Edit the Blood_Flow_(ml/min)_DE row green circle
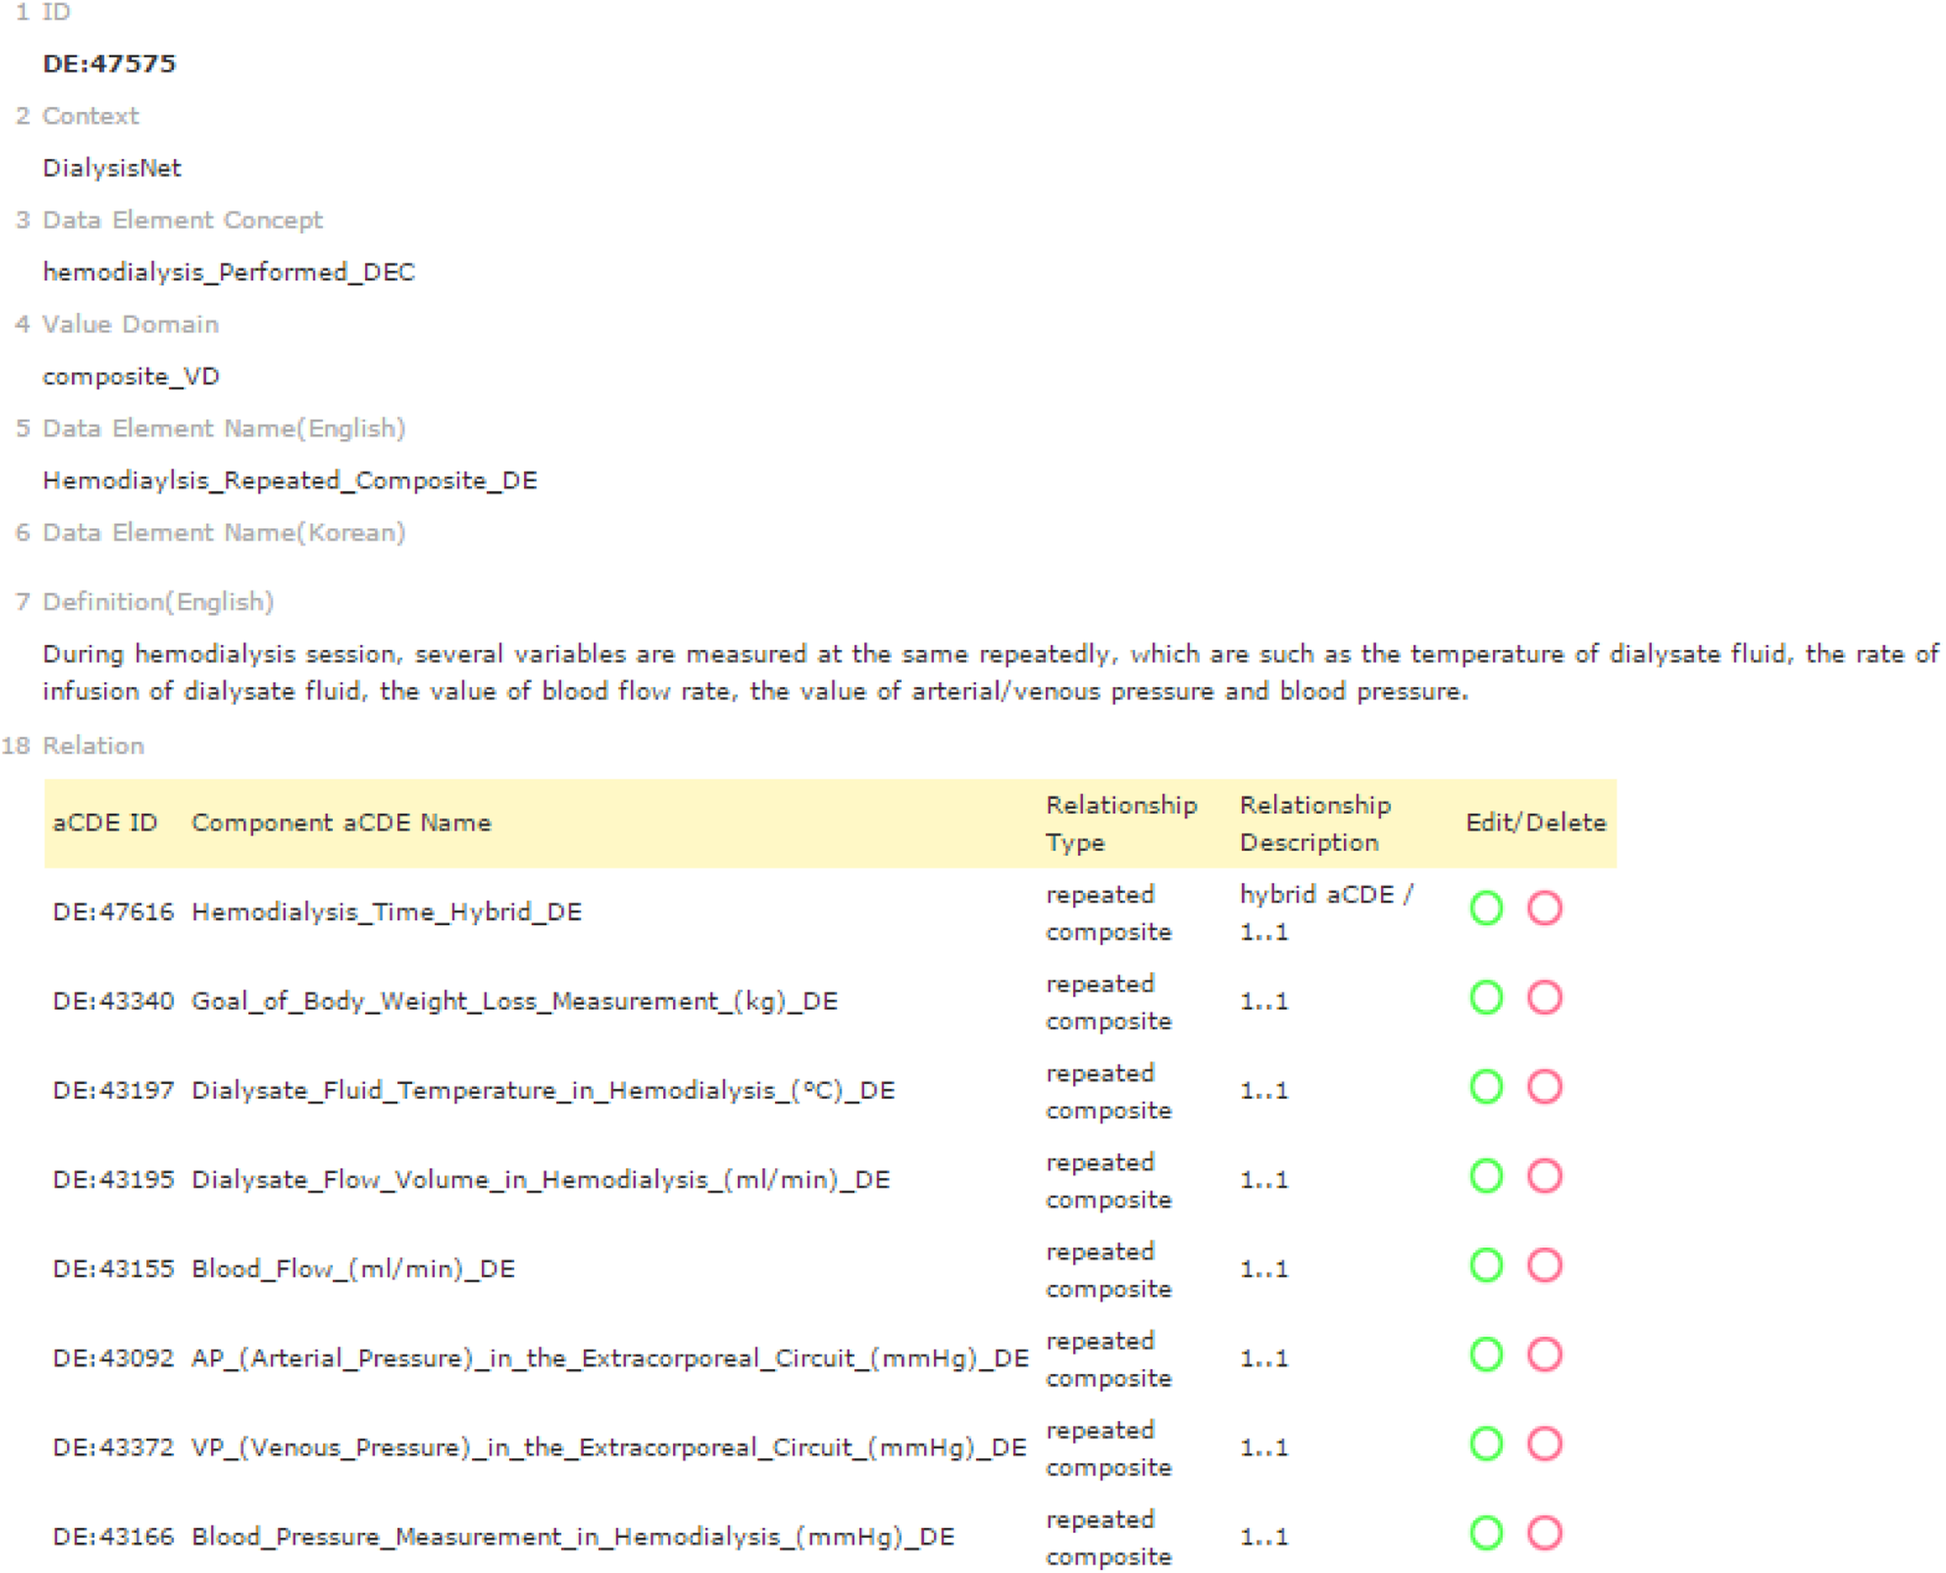Screen dimensions: 1946x1573 point(1486,1265)
